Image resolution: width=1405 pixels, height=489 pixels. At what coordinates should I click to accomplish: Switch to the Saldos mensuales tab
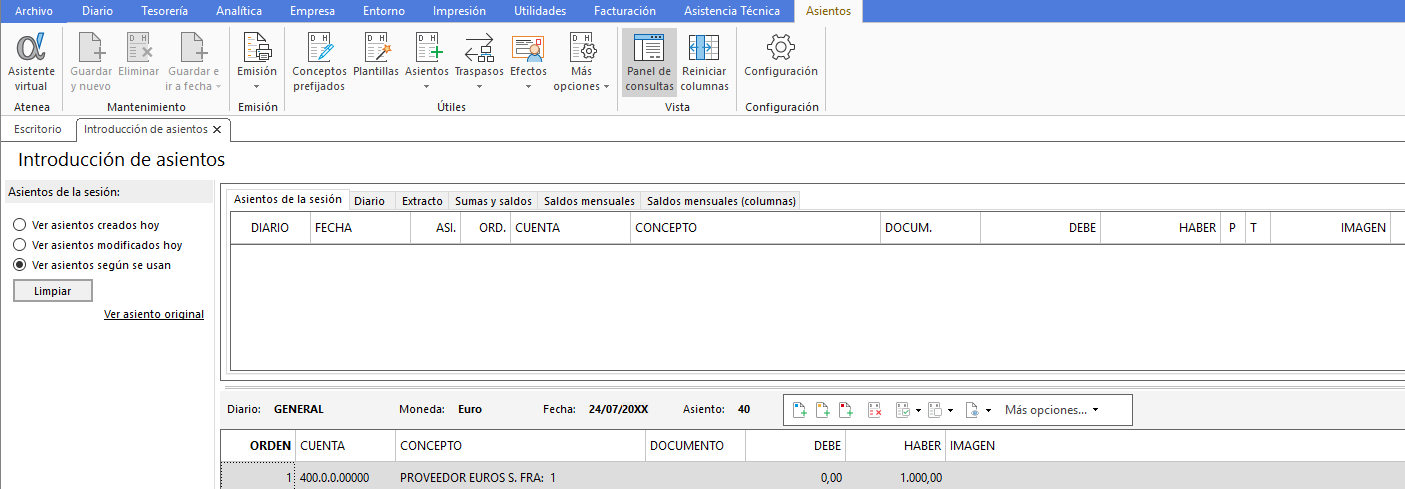pos(589,201)
